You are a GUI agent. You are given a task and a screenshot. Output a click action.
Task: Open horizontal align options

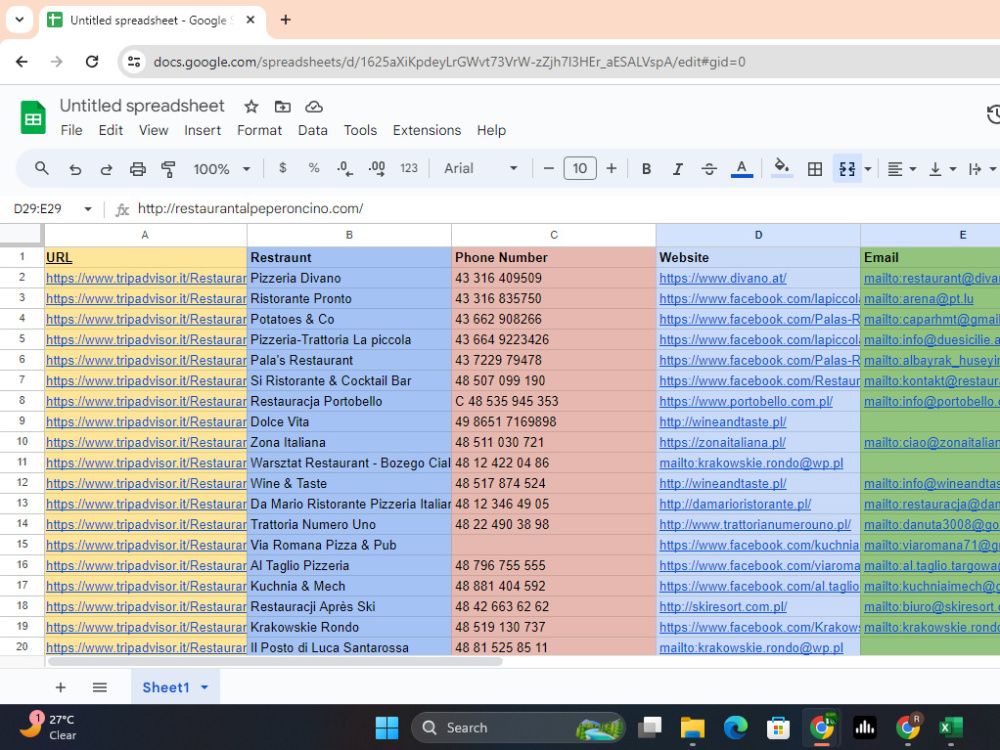click(x=901, y=169)
